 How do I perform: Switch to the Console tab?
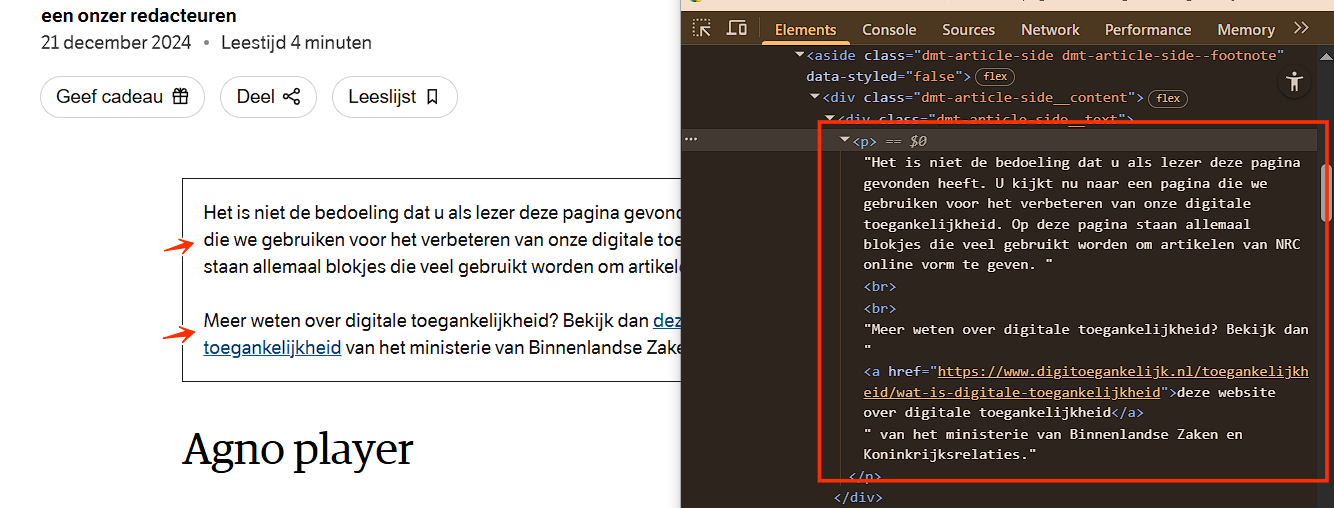click(889, 30)
